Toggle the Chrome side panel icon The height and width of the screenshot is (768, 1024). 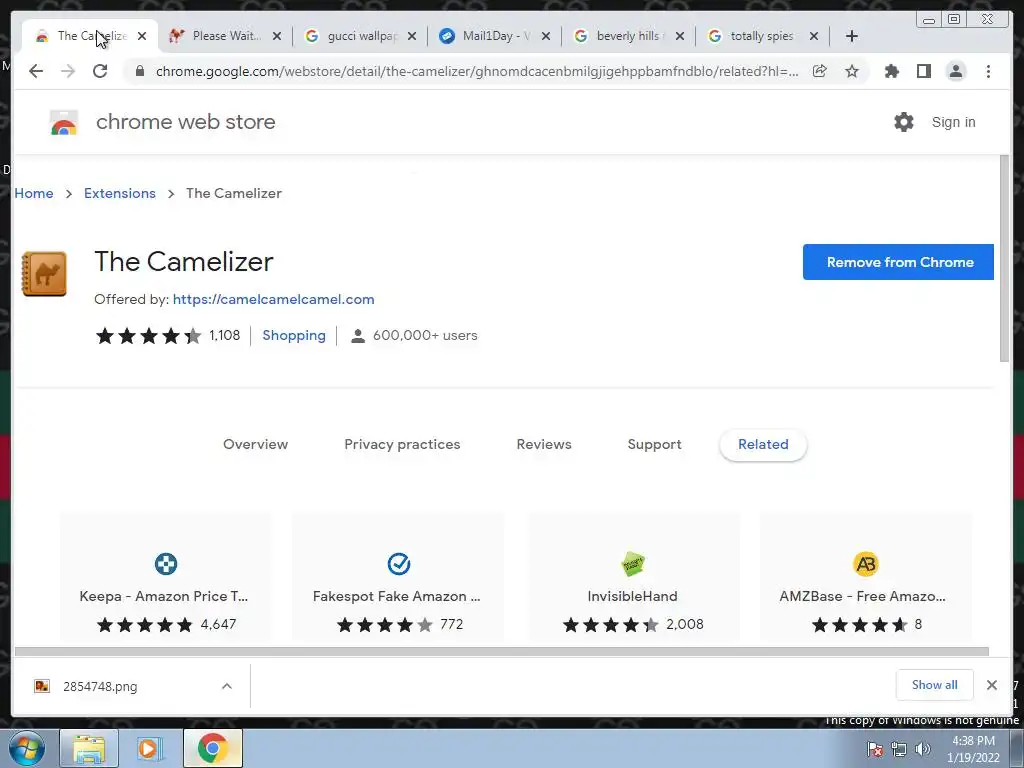(923, 71)
